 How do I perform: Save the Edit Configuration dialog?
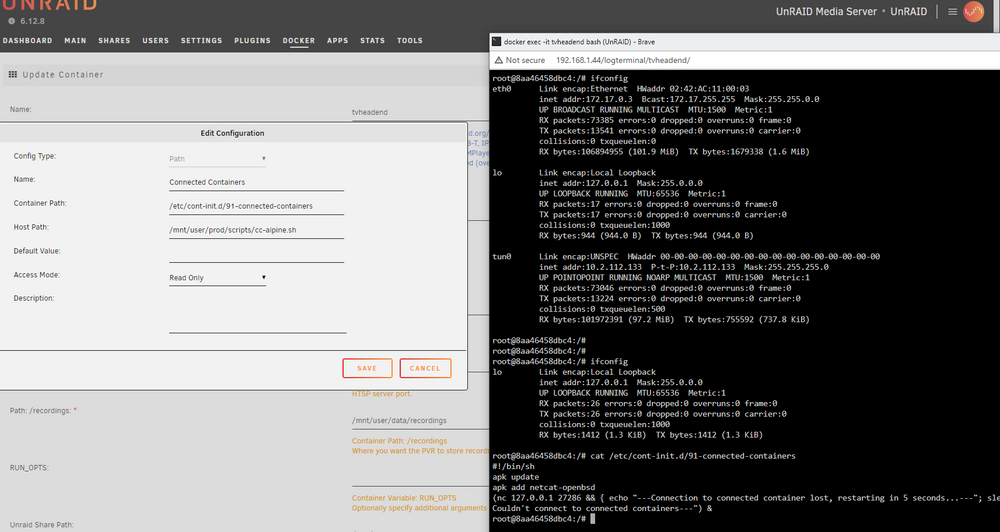click(367, 368)
